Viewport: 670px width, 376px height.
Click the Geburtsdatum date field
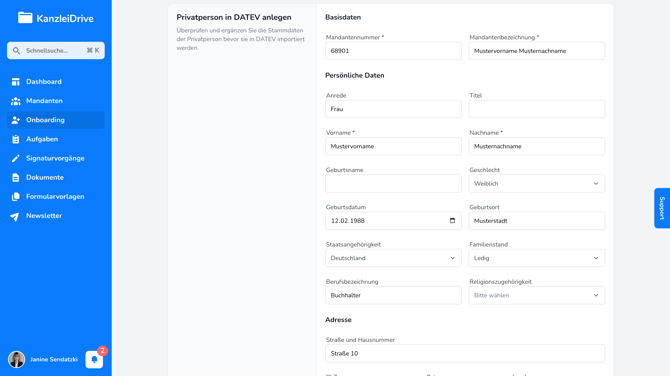(x=393, y=220)
